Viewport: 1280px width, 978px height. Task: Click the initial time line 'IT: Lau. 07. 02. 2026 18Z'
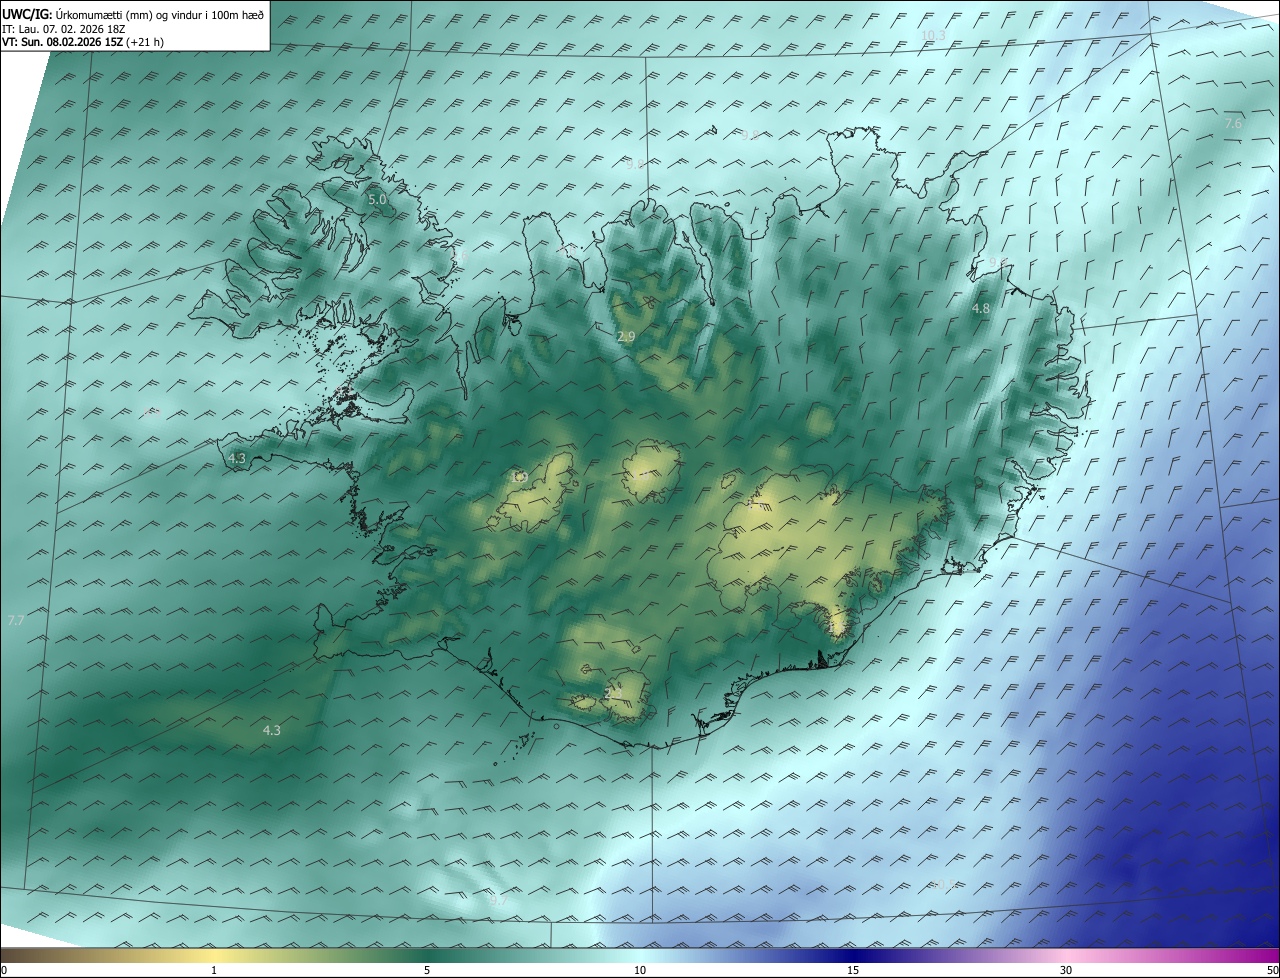(x=63, y=29)
